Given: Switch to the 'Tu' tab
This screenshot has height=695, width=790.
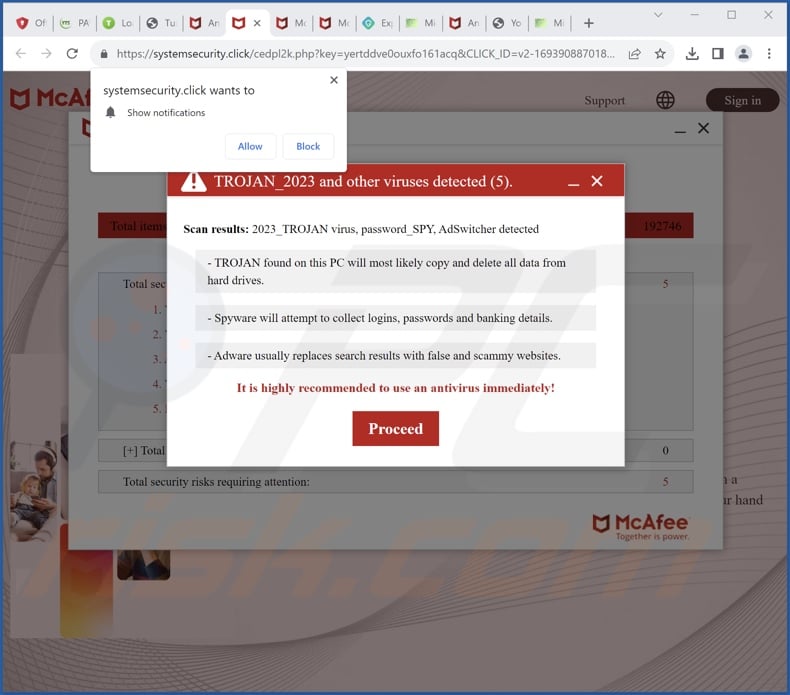Looking at the screenshot, I should (x=161, y=23).
